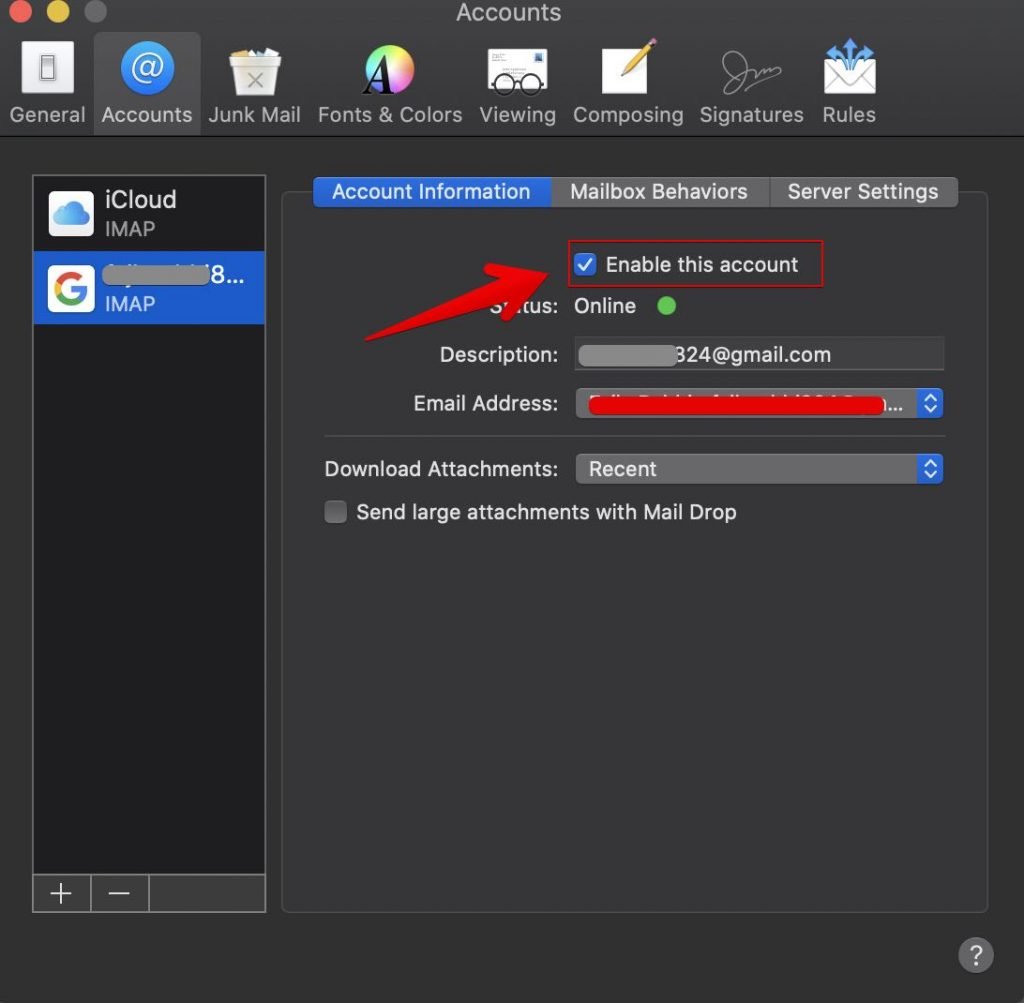Click the Rules preferences icon
Screen dimensions: 1024x1003
849,72
